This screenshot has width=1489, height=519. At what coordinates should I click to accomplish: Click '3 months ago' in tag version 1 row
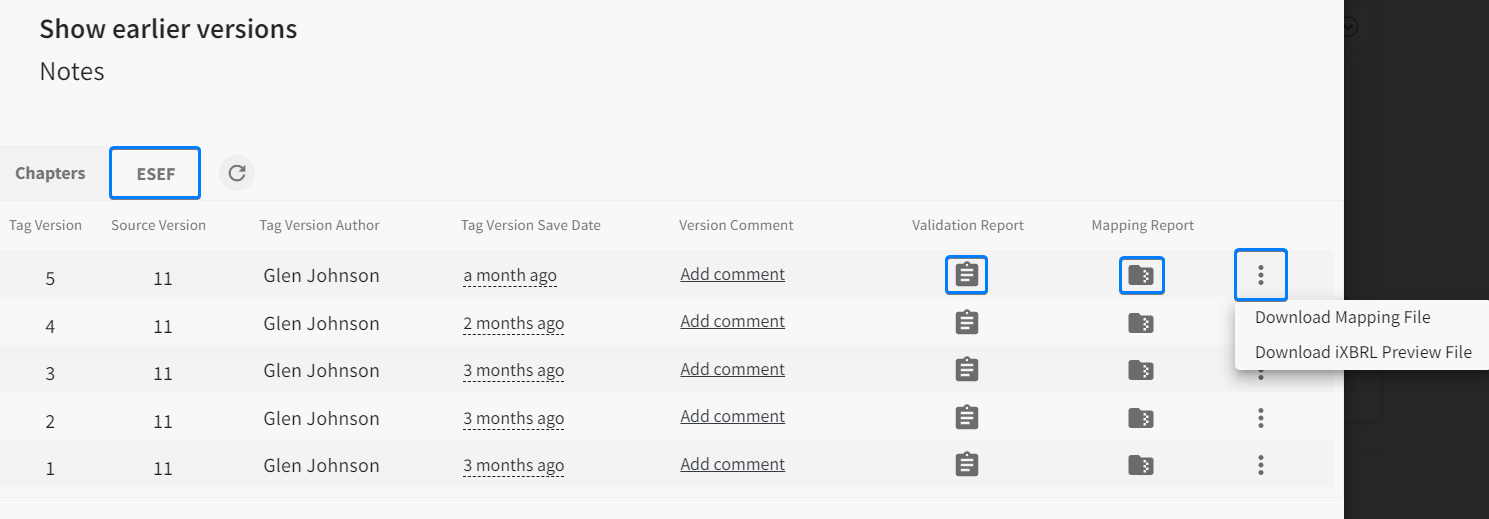[514, 466]
